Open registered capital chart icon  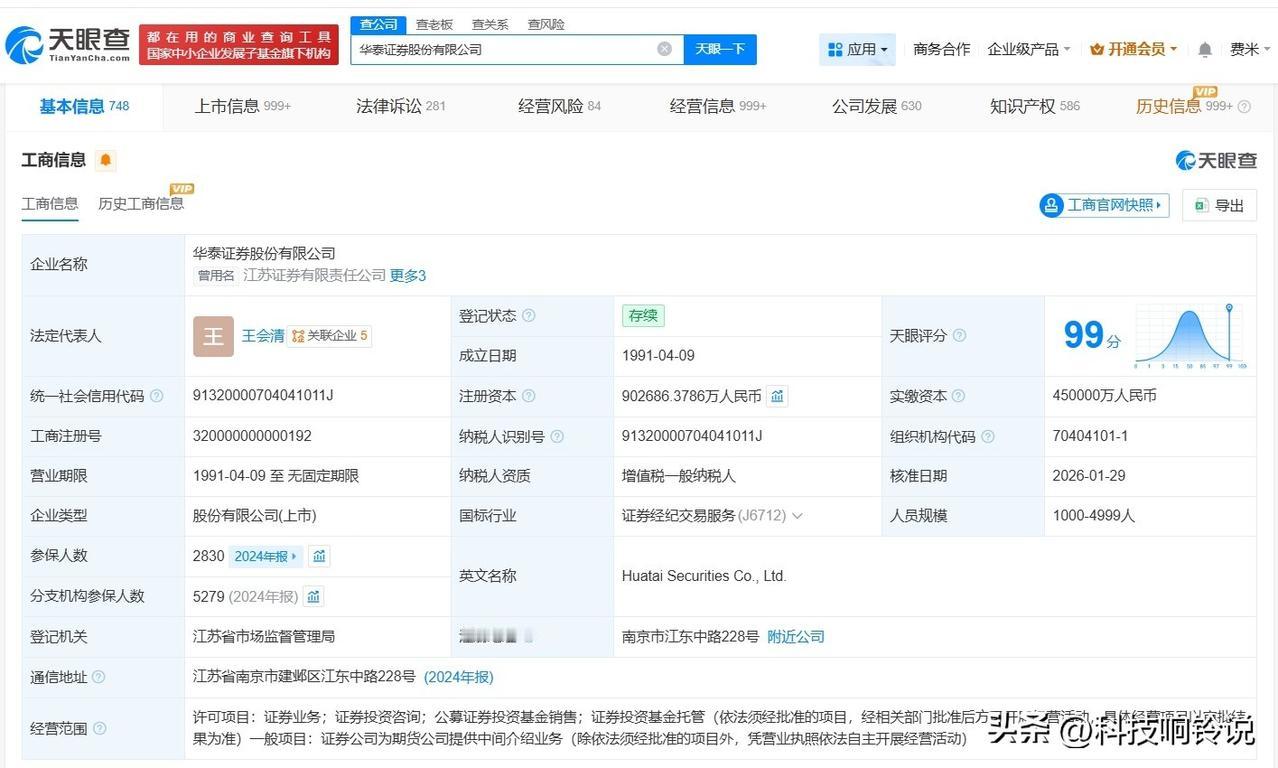pos(777,396)
